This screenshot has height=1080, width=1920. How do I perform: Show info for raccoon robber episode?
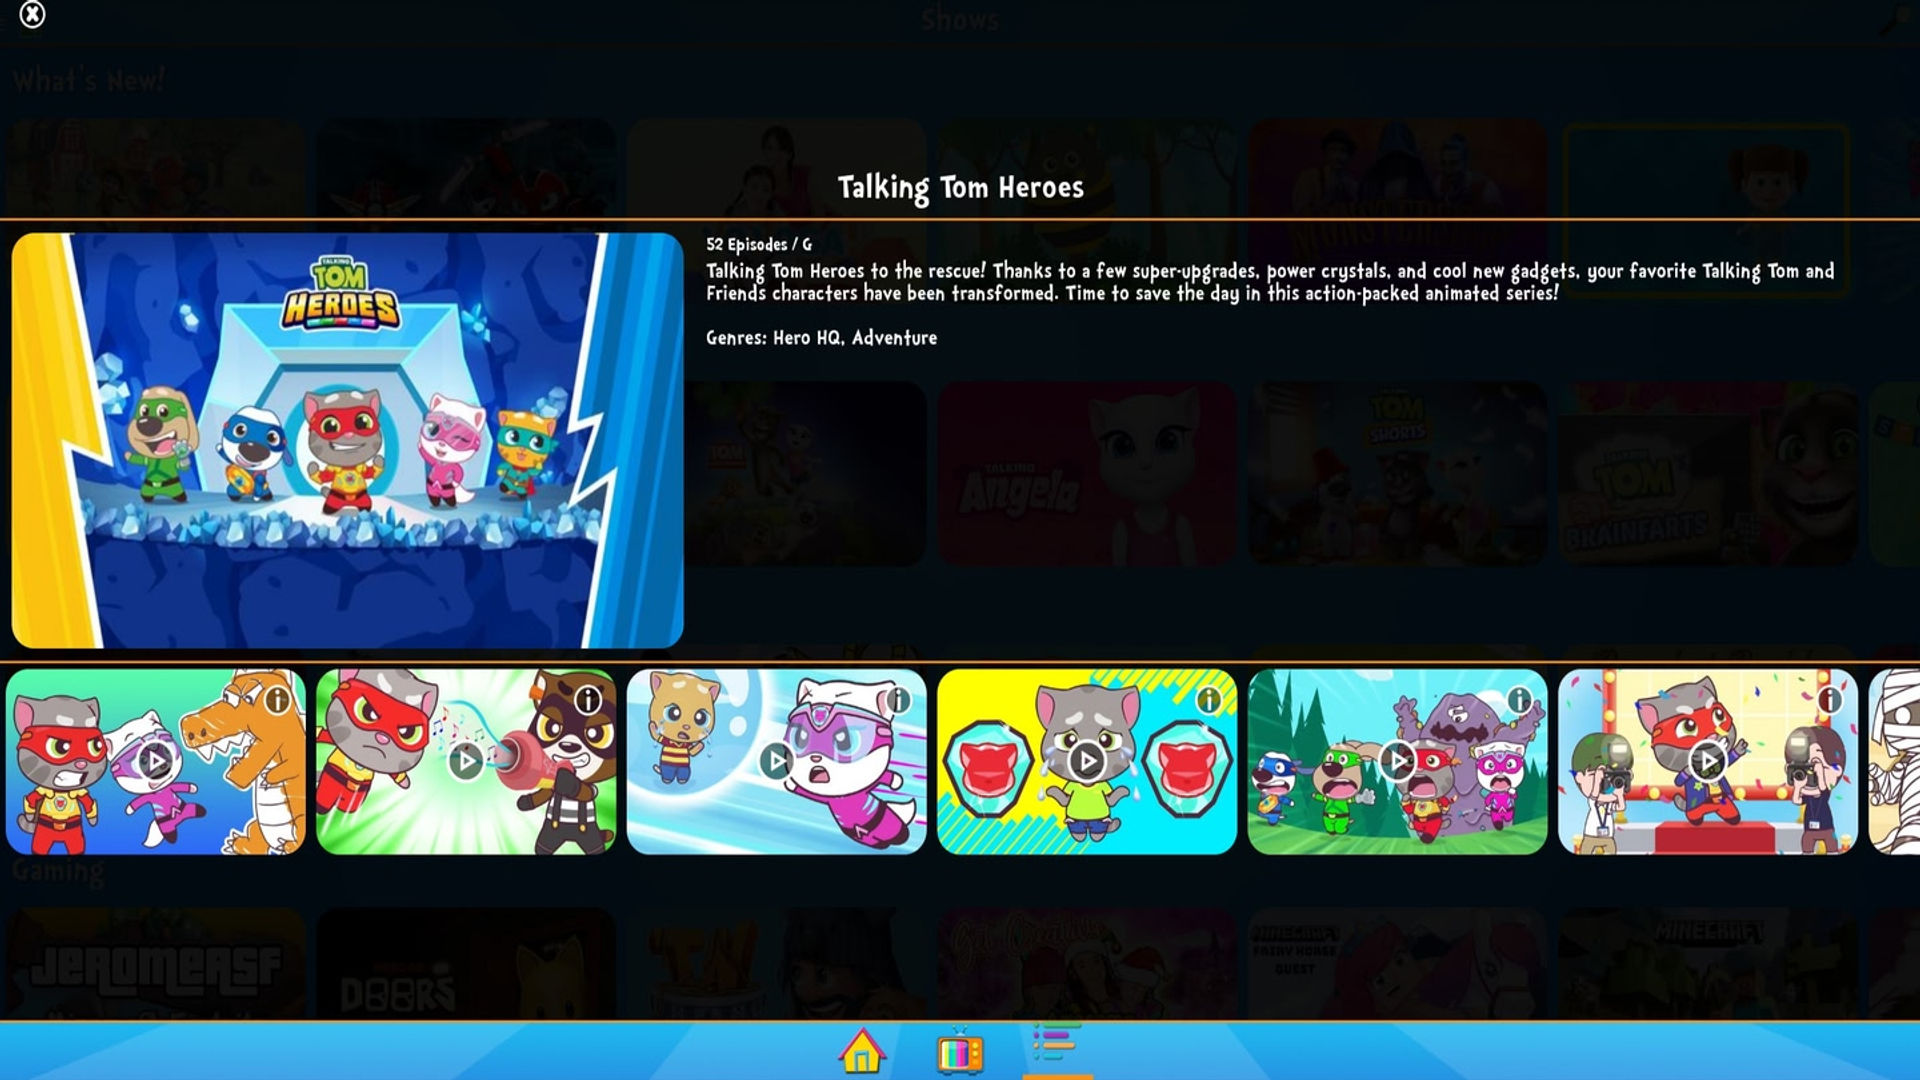[x=588, y=699]
